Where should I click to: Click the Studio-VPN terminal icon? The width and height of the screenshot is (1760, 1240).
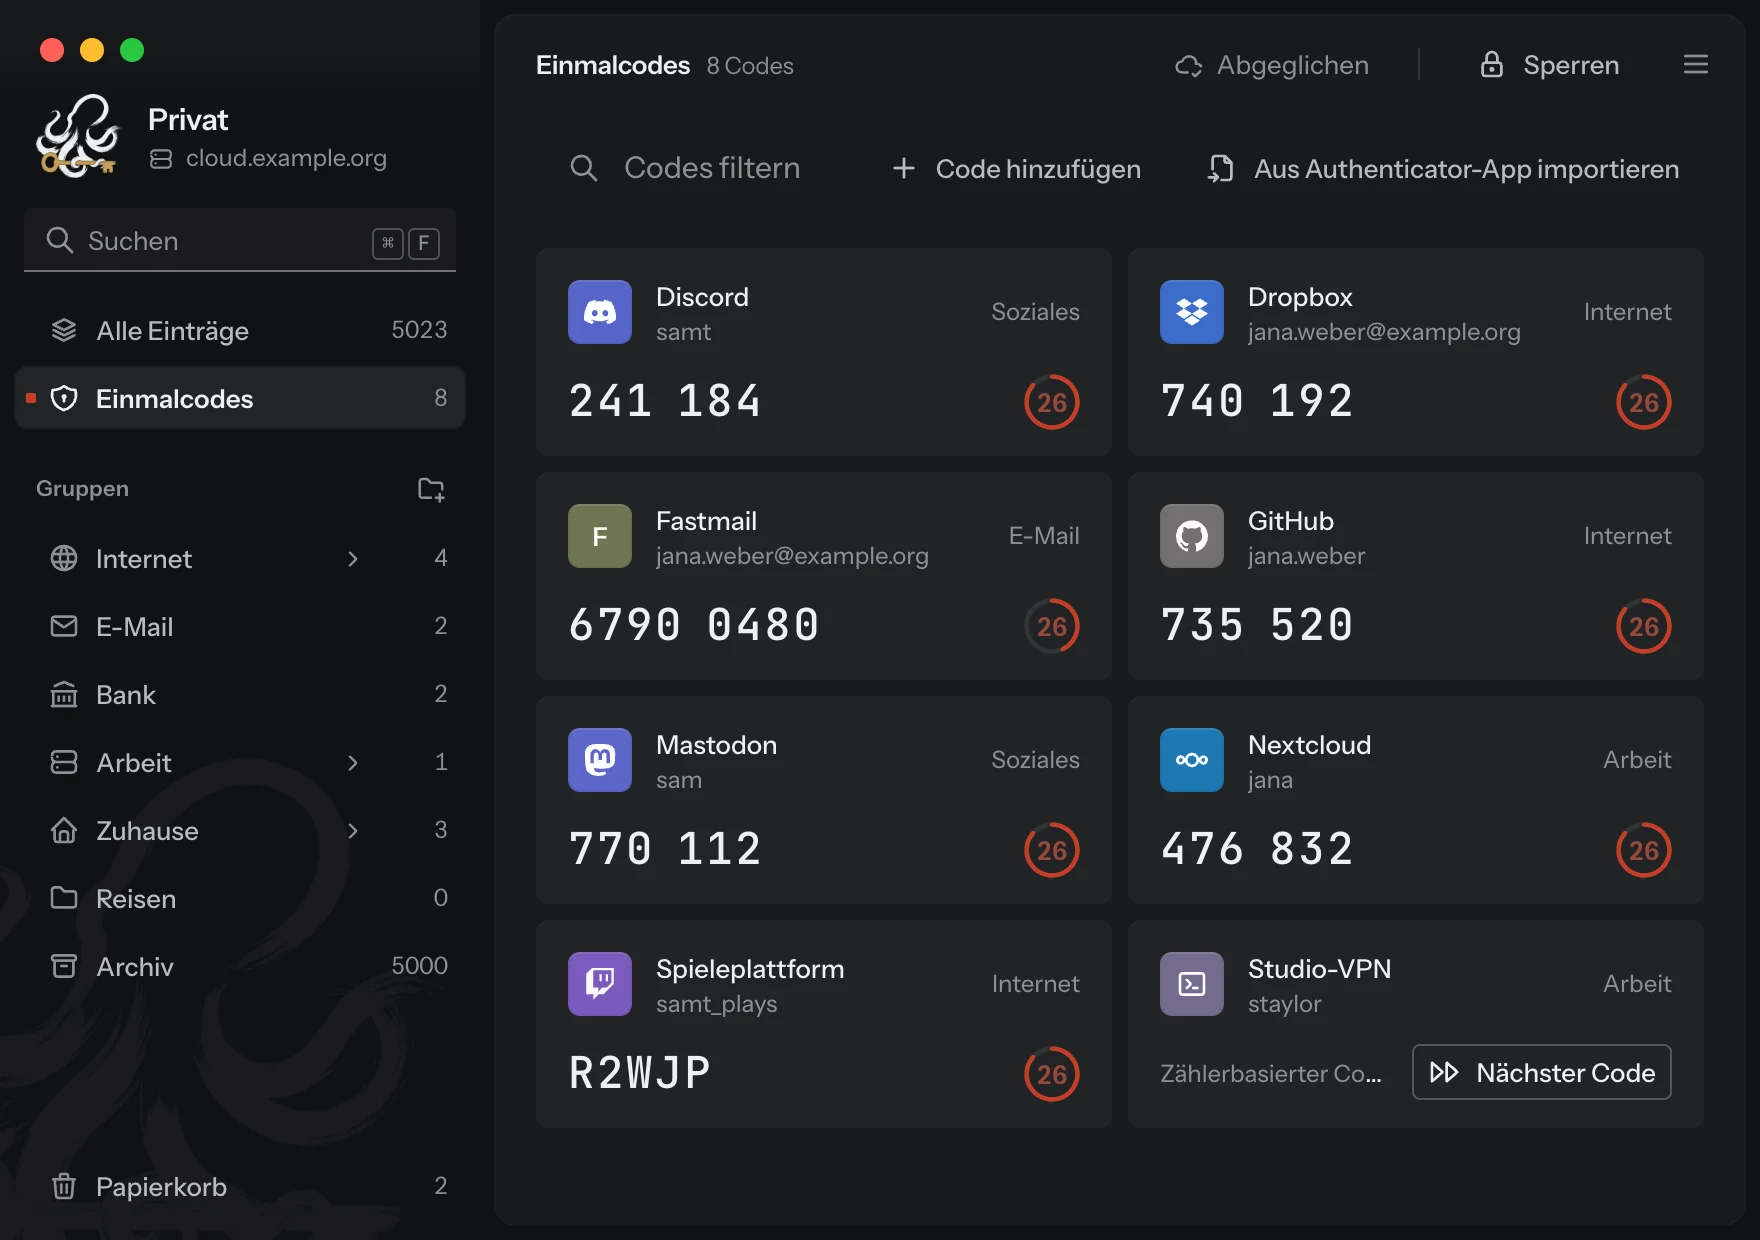pyautogui.click(x=1192, y=984)
